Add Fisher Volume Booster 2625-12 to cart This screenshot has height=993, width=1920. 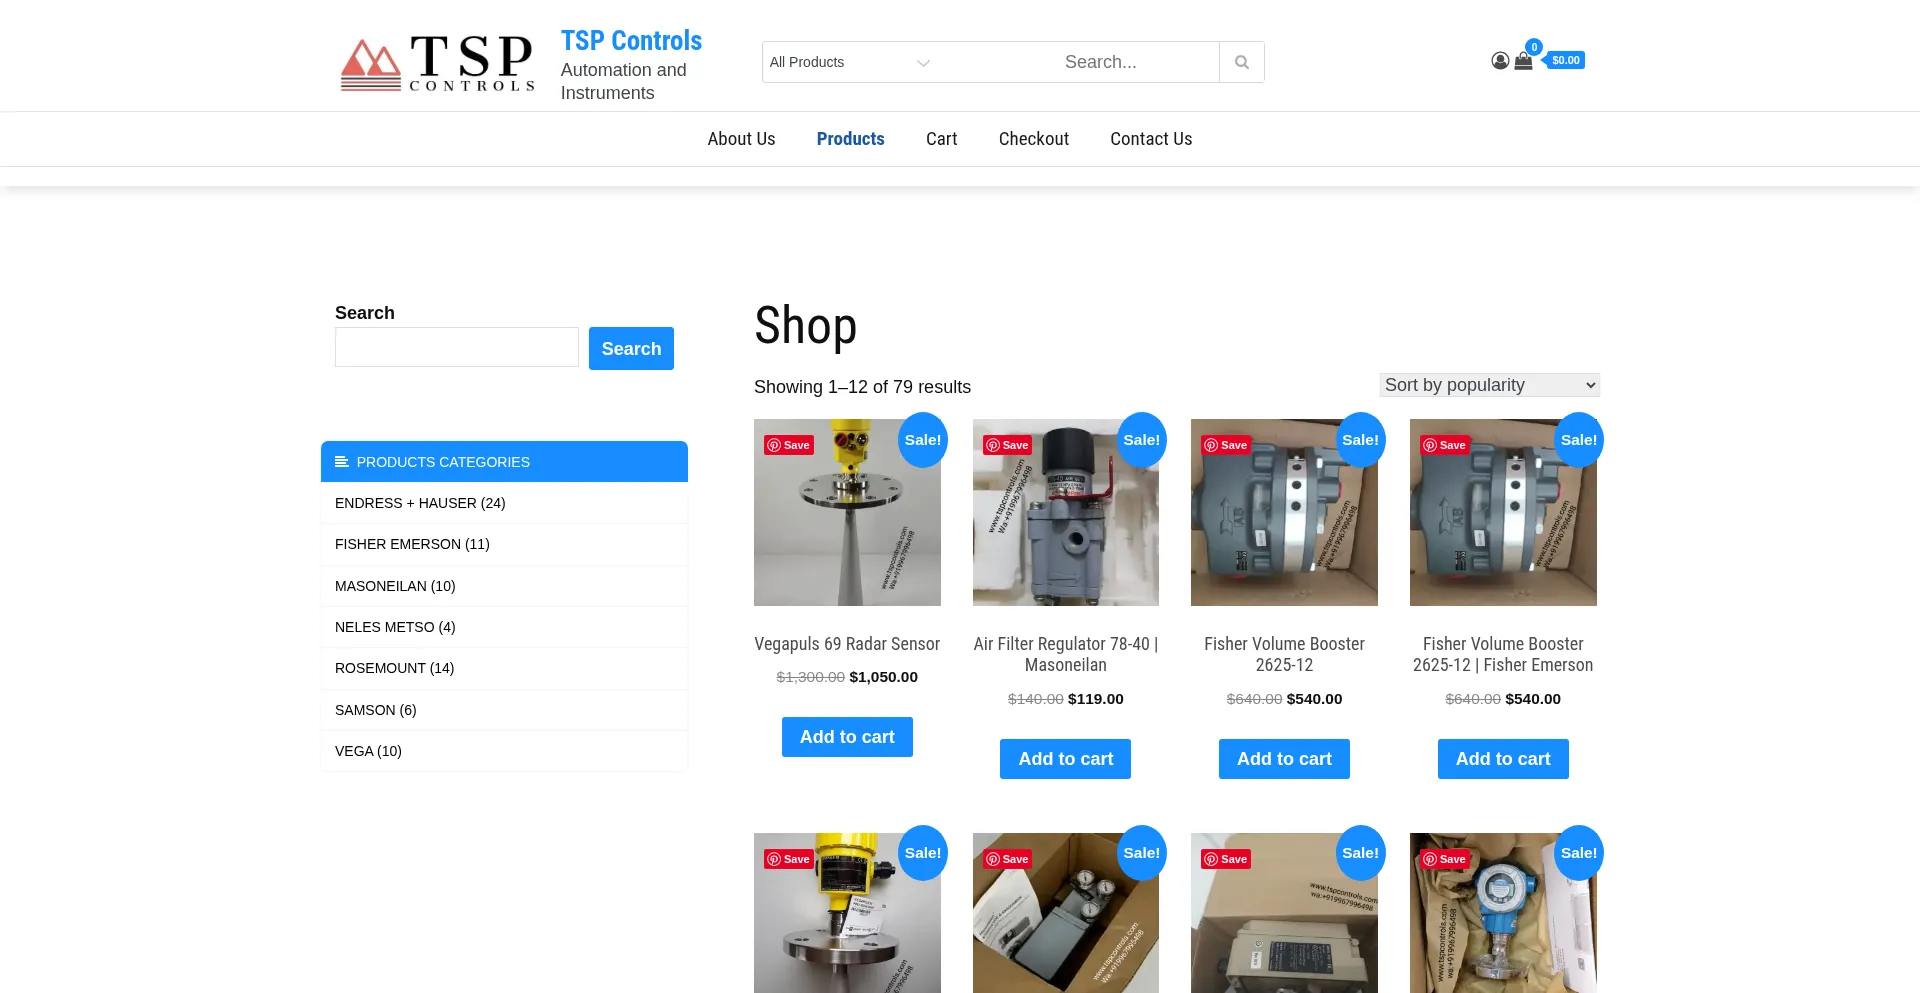pyautogui.click(x=1285, y=759)
